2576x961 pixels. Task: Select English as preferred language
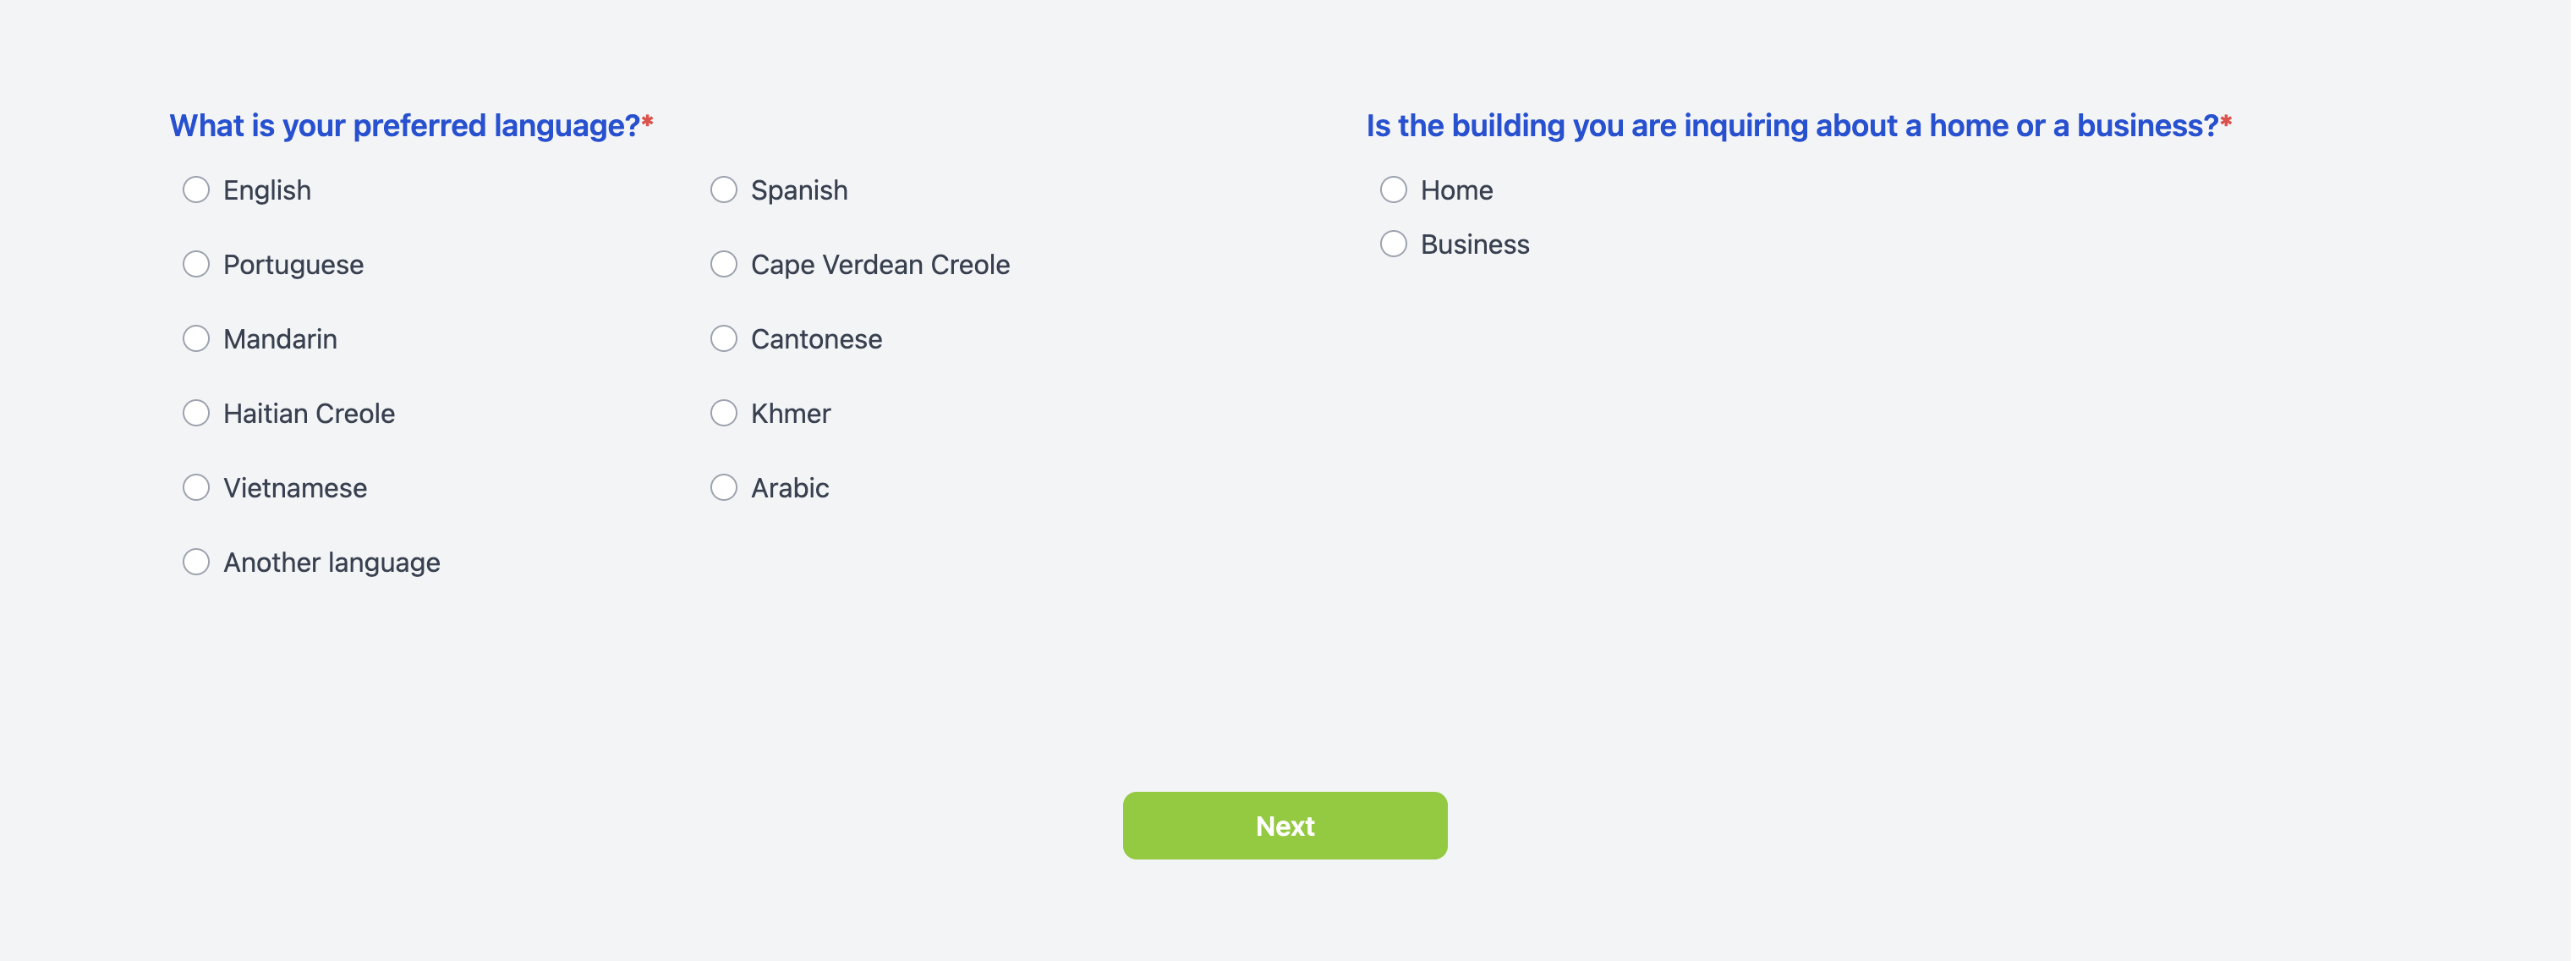(196, 190)
